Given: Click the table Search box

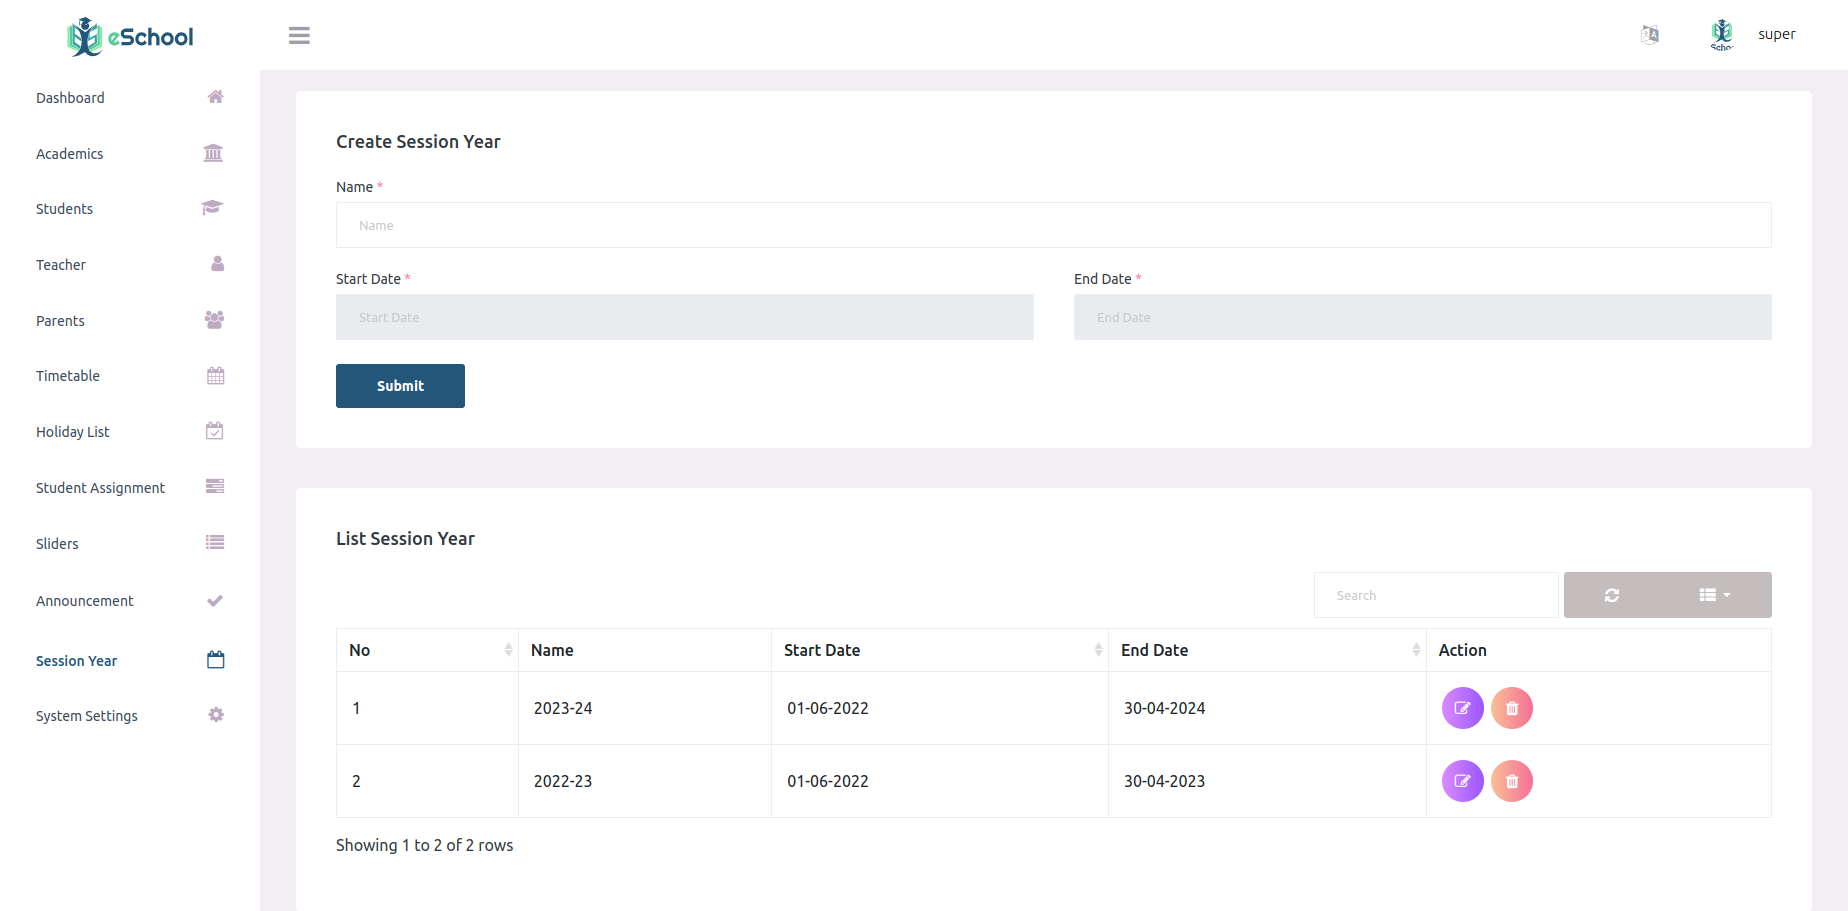Looking at the screenshot, I should coord(1435,595).
